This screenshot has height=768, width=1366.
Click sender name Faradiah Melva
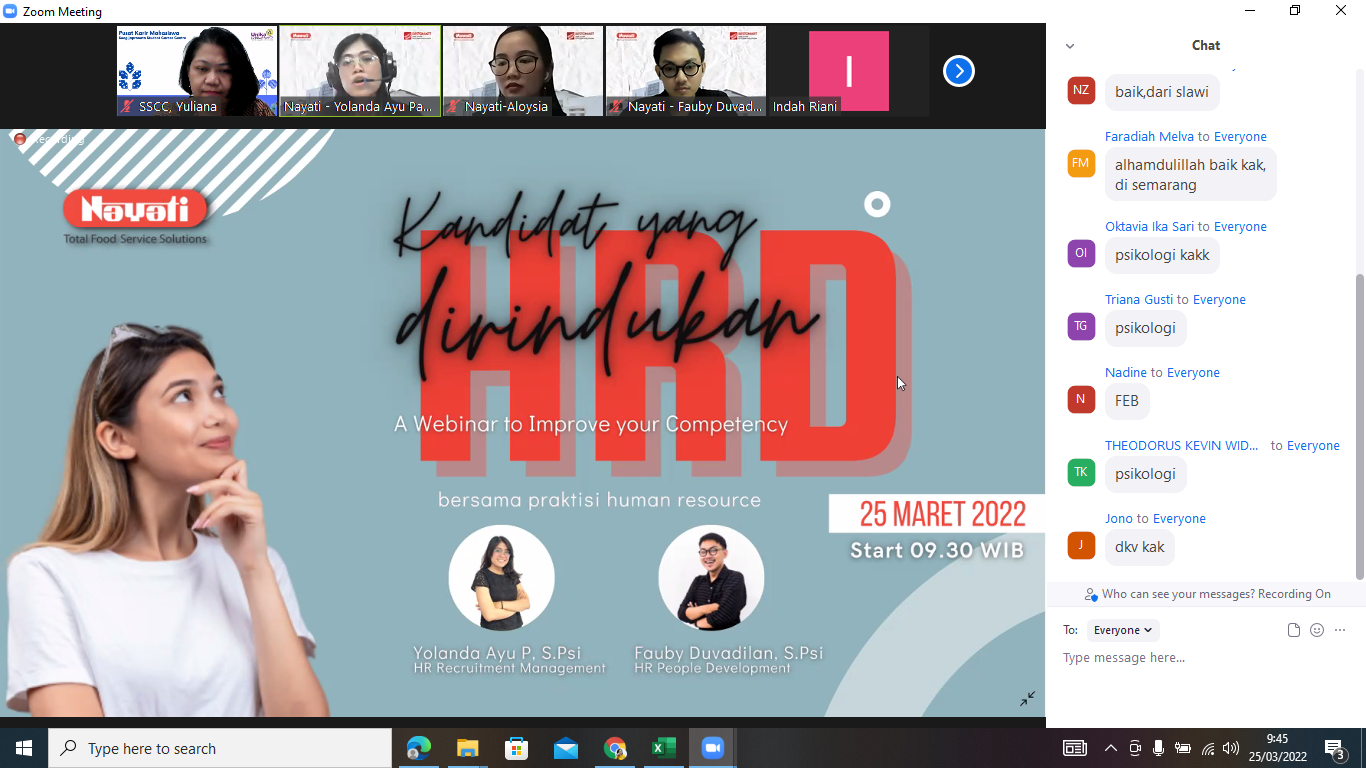[1149, 137]
